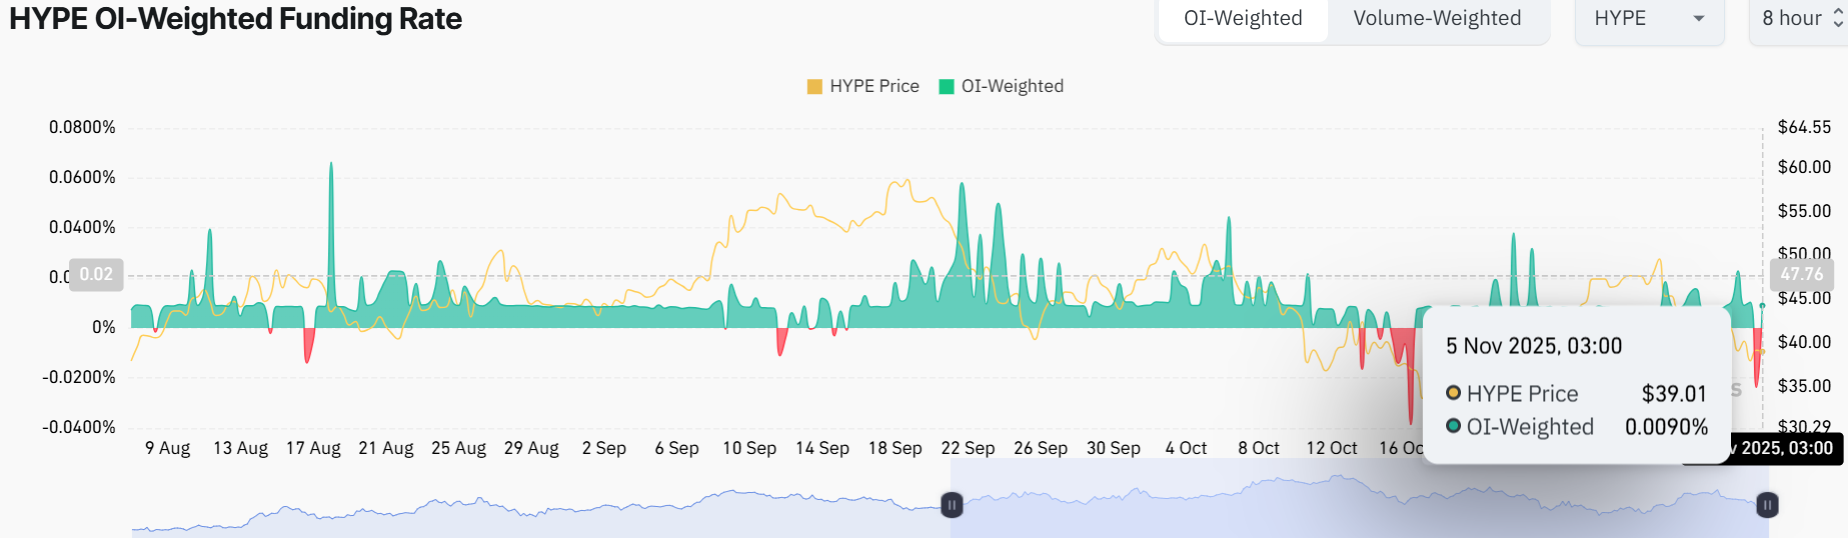Toggle the OI-Weighted legend series label

point(1012,86)
